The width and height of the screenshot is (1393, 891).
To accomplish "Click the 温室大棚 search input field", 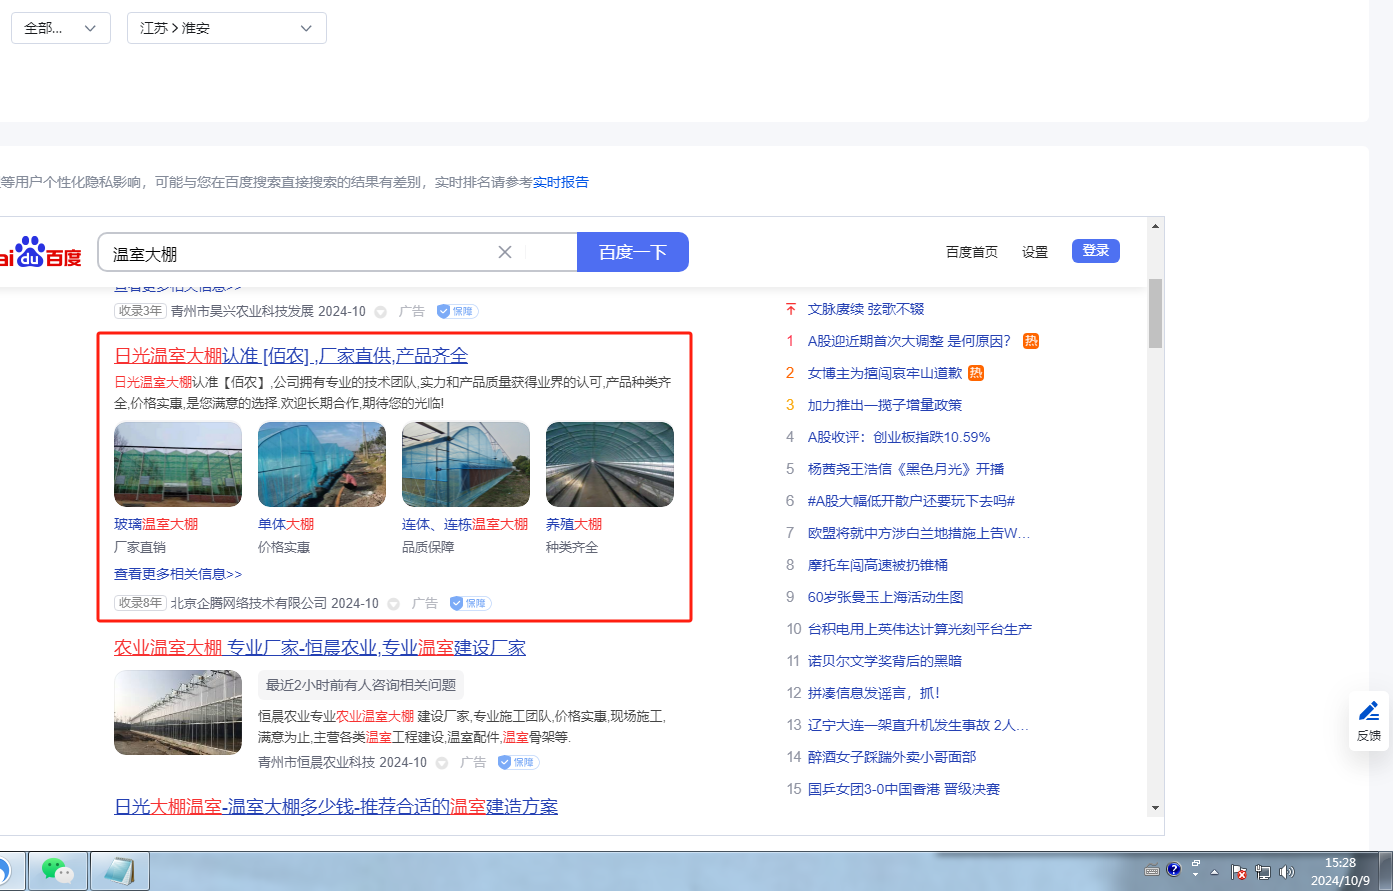I will [300, 253].
